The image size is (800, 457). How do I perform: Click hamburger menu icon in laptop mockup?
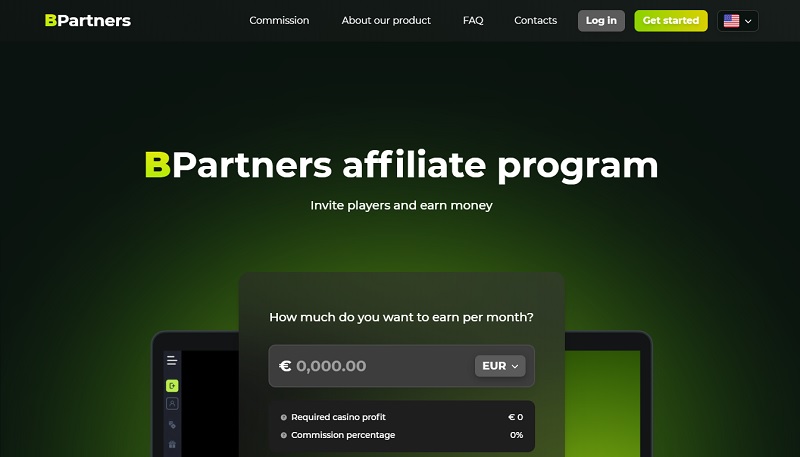(x=172, y=360)
